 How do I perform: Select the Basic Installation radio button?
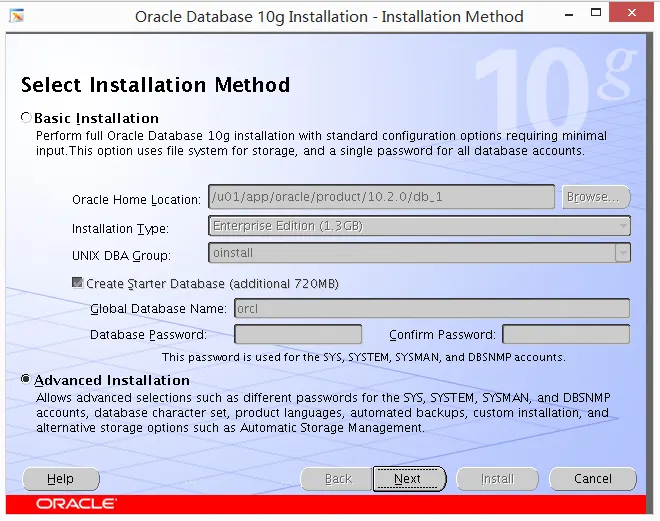(26, 117)
